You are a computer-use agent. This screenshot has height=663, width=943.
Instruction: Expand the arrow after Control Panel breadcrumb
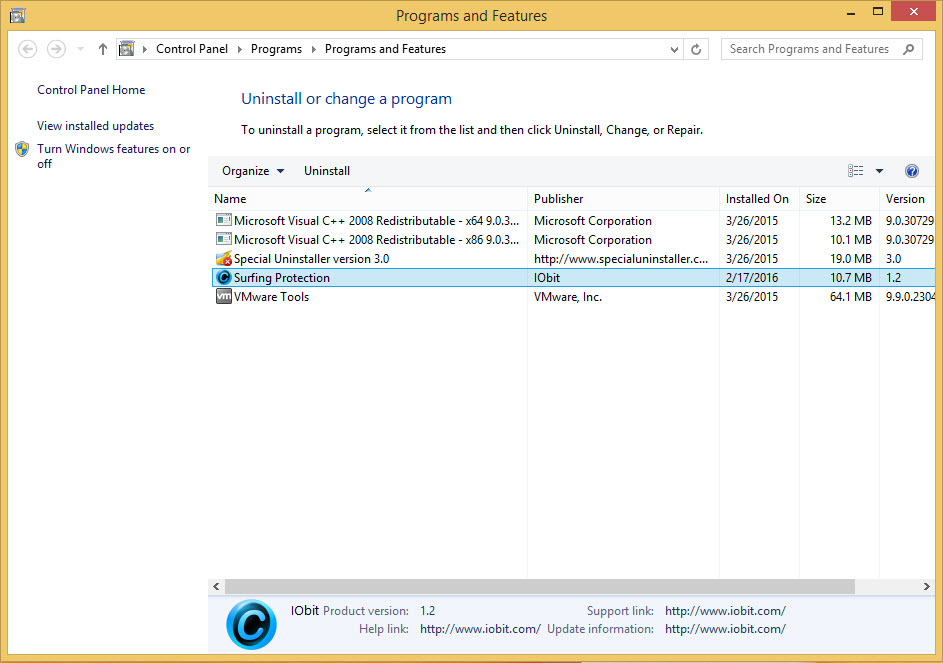(x=239, y=49)
